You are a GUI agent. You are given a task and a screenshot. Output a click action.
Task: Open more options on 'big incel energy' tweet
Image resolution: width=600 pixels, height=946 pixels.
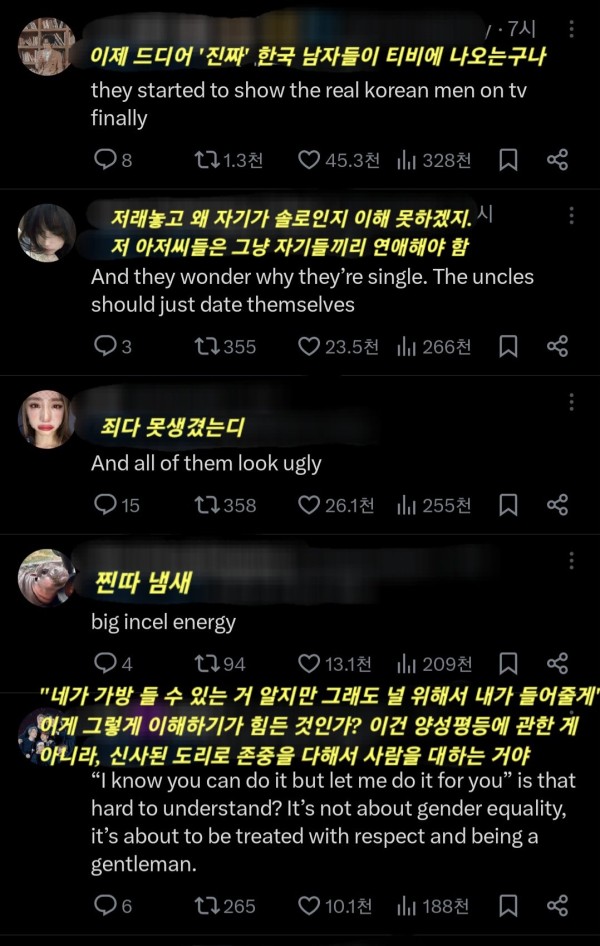pyautogui.click(x=571, y=560)
